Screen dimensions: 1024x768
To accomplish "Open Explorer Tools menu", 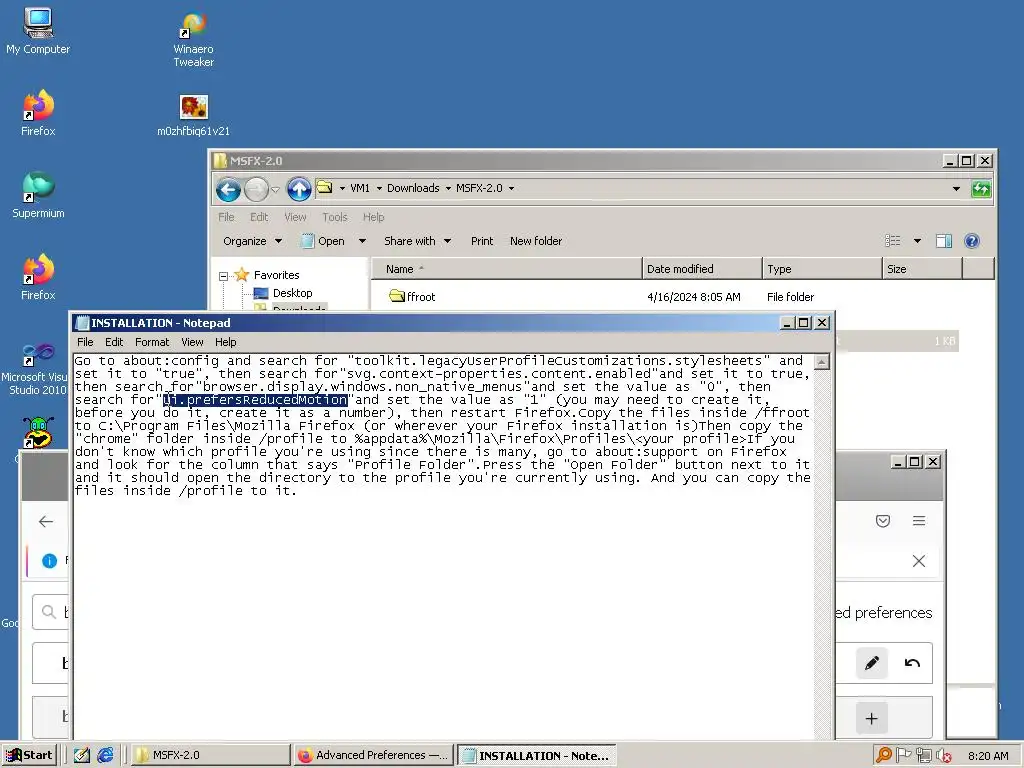I will point(334,217).
